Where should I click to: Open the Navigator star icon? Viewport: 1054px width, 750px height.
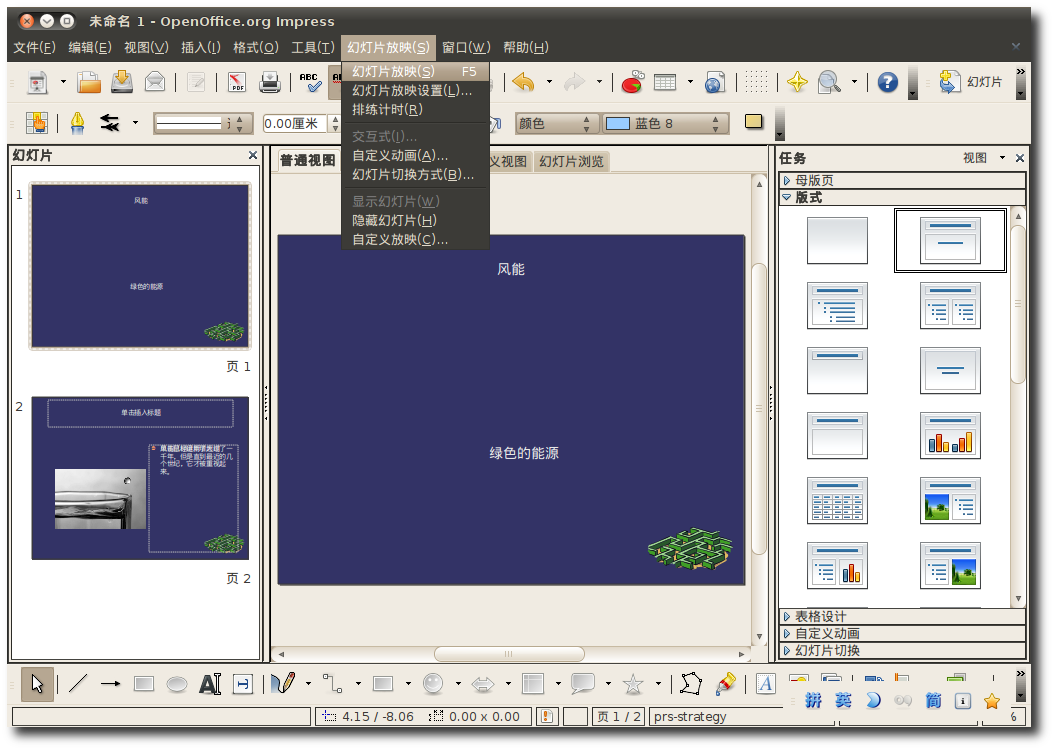click(797, 82)
